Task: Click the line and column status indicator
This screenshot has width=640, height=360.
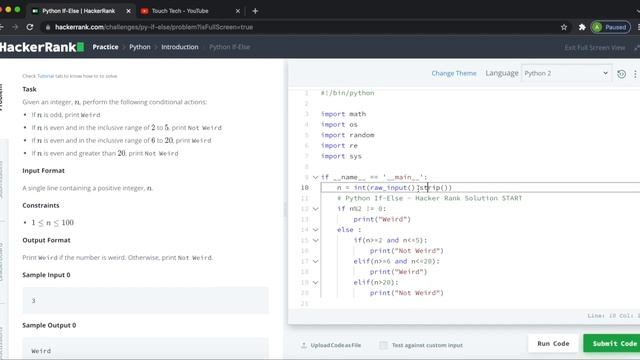Action: [x=613, y=316]
